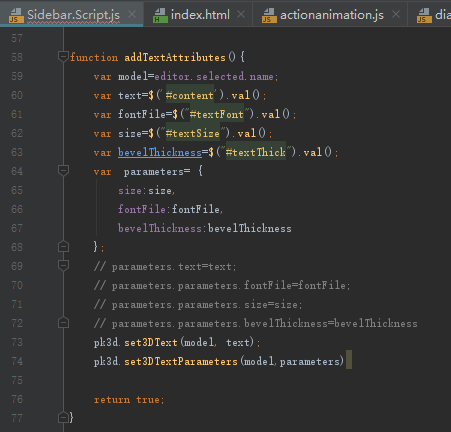Click the actionanimation.js JS file icon
The image size is (451, 432).
pyautogui.click(x=269, y=15)
